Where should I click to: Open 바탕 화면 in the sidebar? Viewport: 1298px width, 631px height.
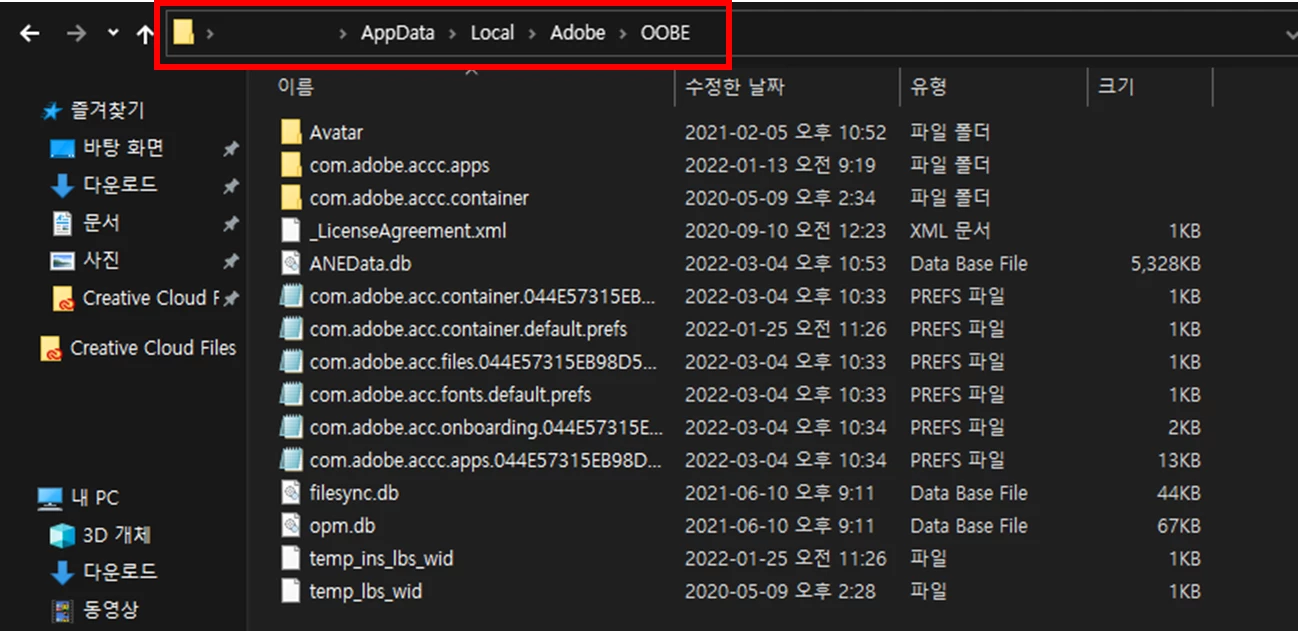(x=123, y=148)
